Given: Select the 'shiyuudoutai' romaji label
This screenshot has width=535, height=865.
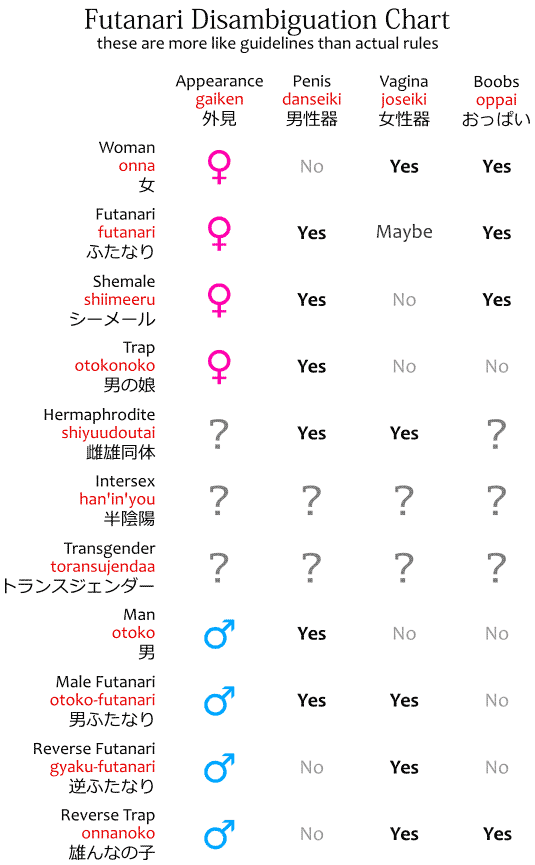Looking at the screenshot, I should (x=108, y=433).
